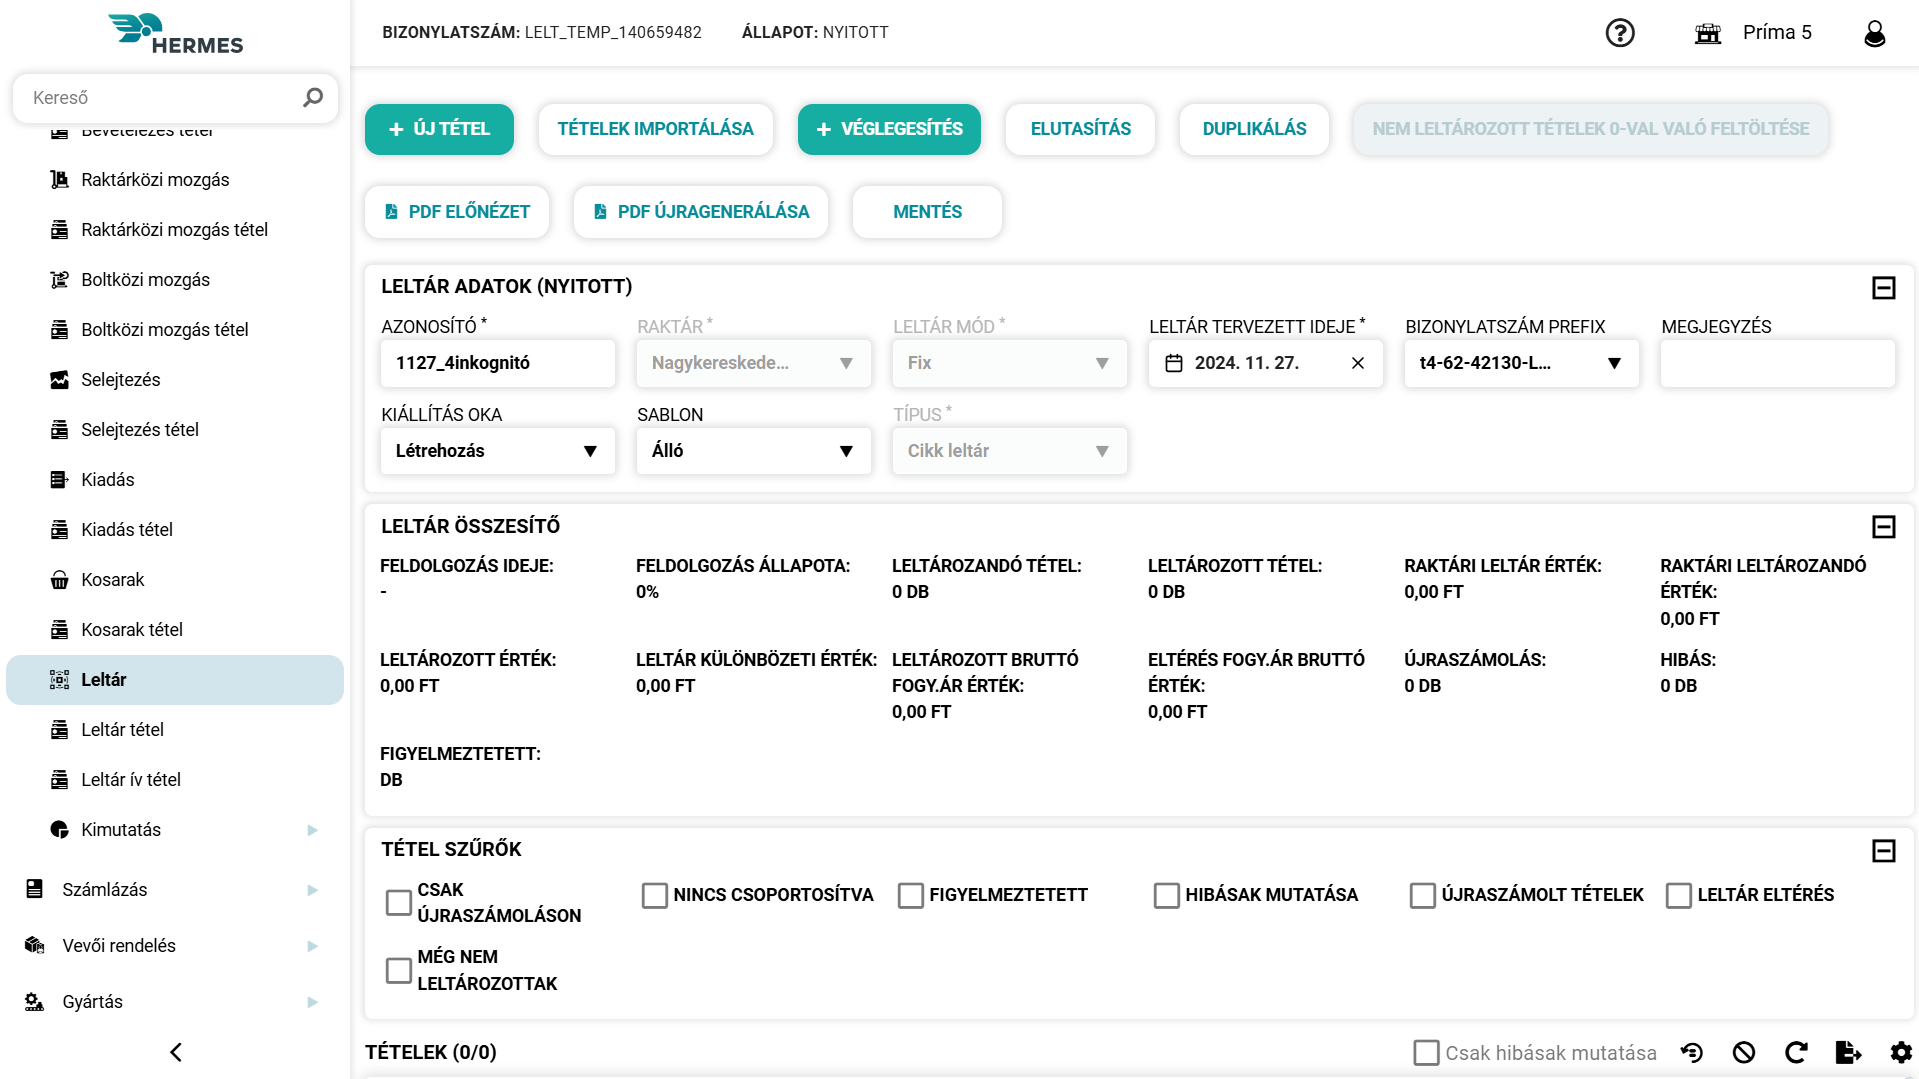Enable Csak hibásak mutatása checkbox

1425,1052
